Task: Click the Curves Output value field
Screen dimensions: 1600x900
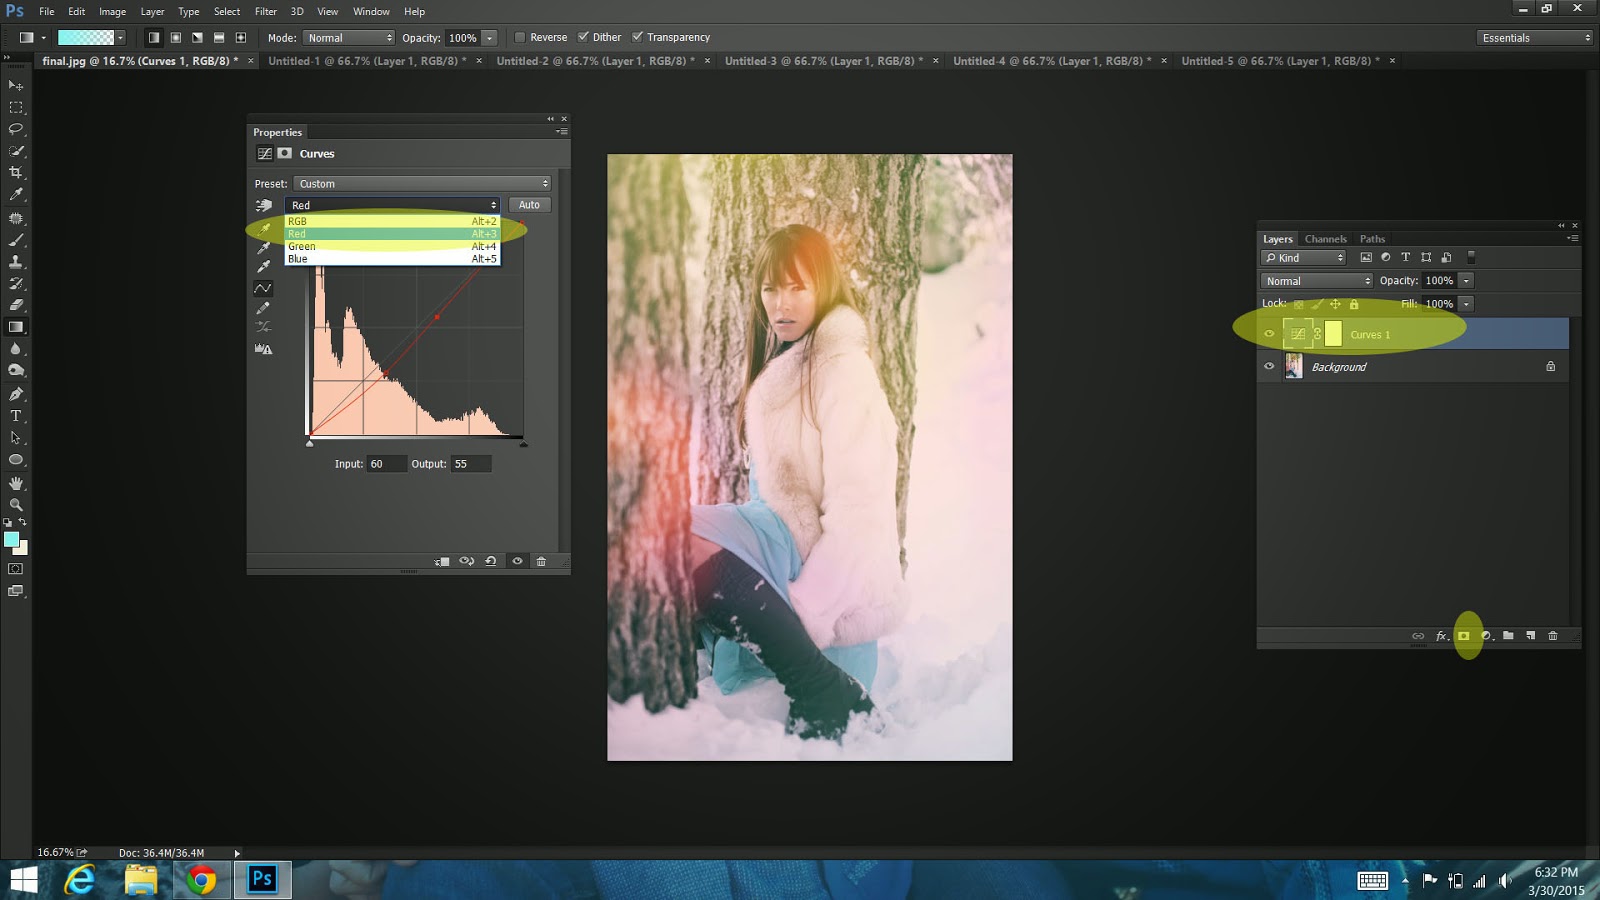Action: 471,464
